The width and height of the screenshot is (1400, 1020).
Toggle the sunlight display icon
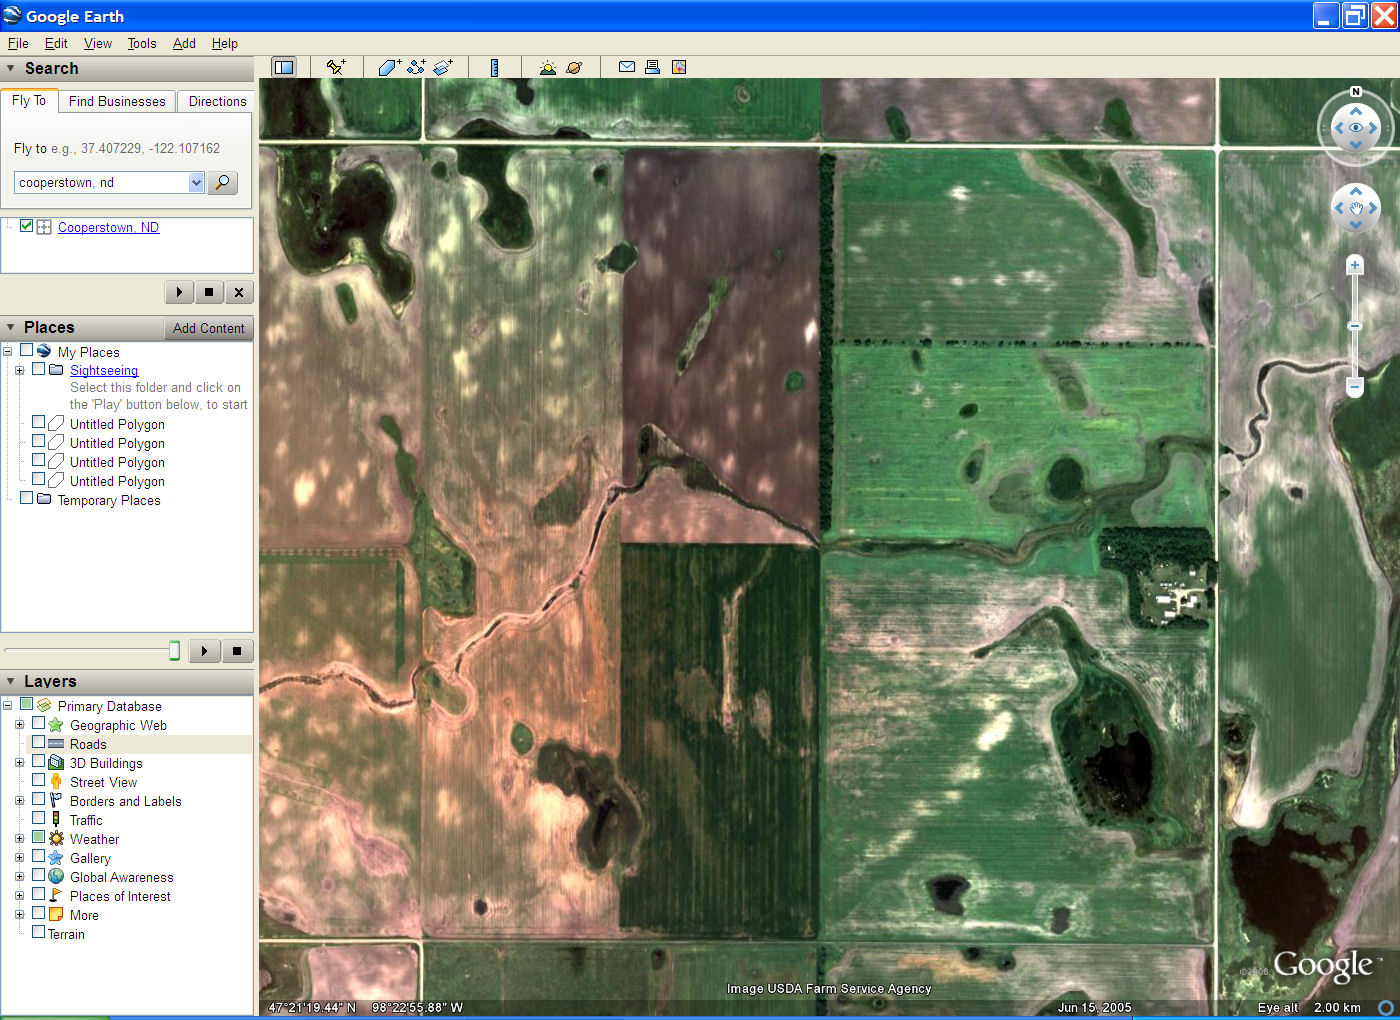pyautogui.click(x=547, y=67)
